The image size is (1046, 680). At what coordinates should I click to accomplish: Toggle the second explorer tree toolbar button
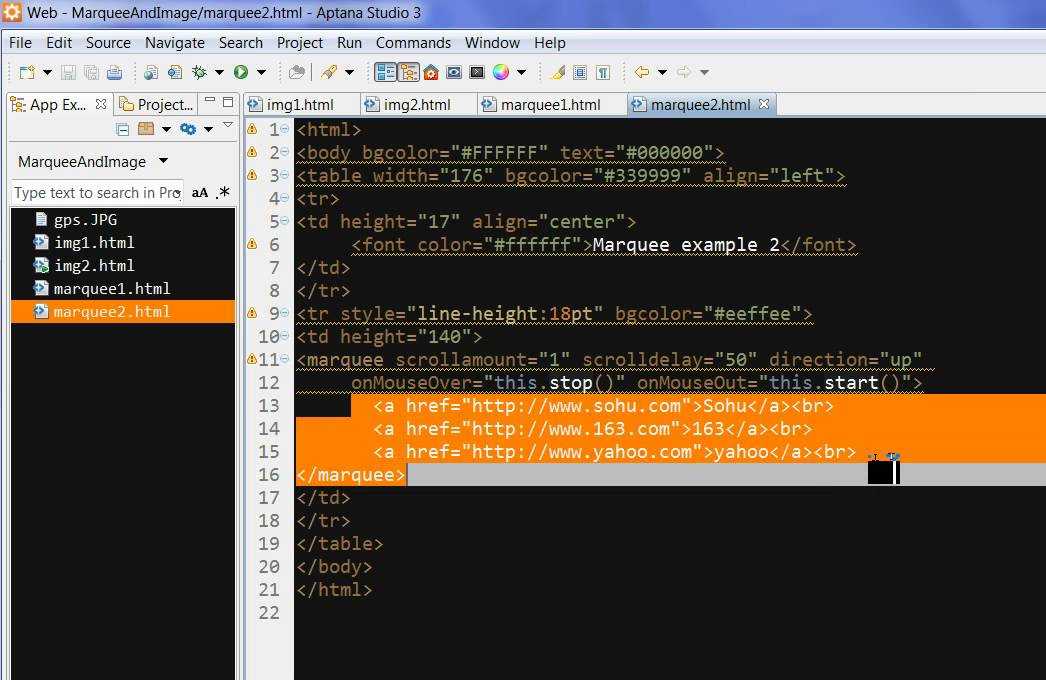[408, 72]
